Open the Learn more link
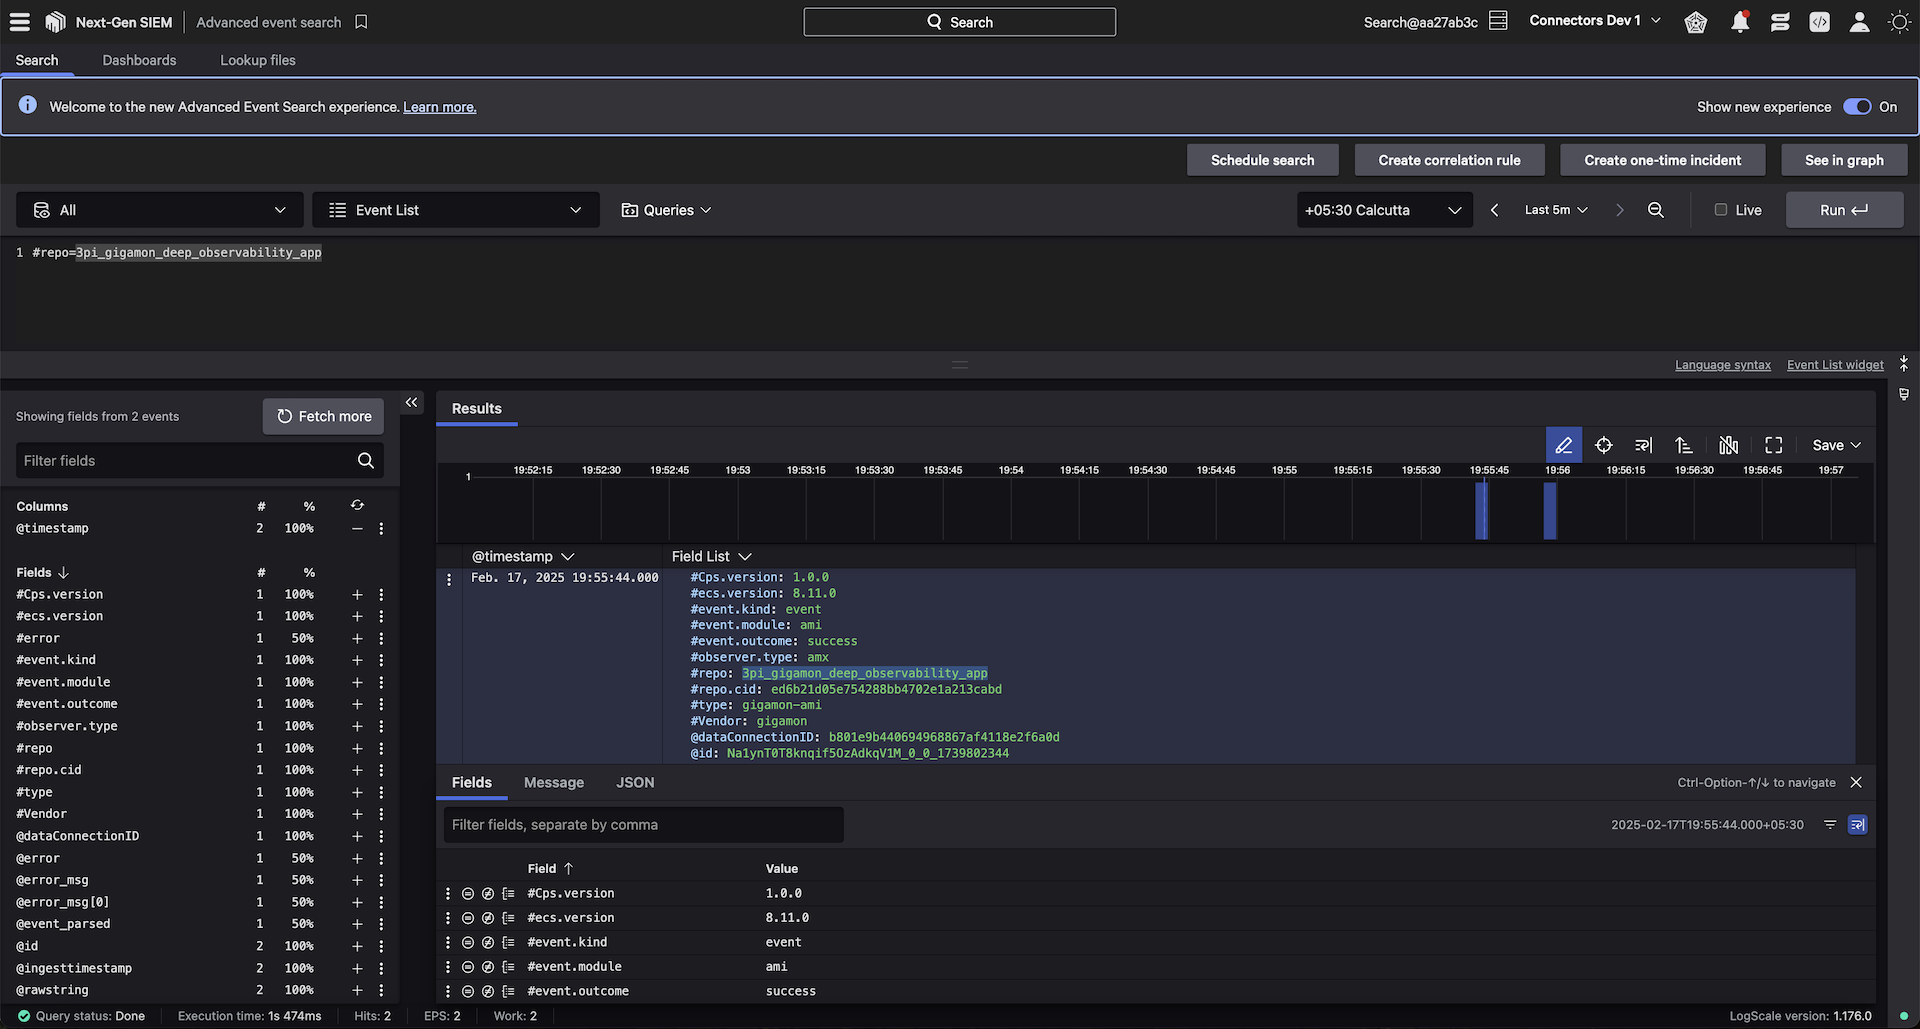 439,107
